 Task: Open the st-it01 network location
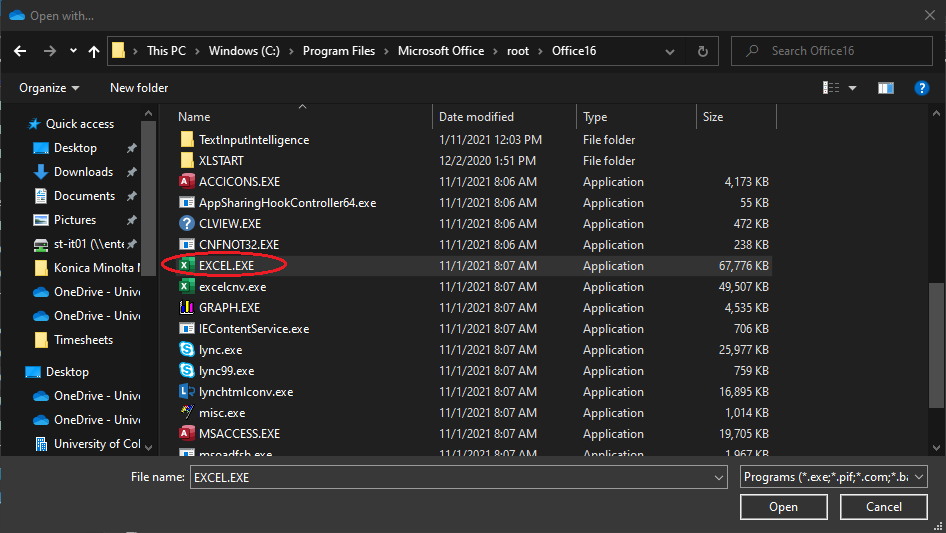(x=89, y=244)
